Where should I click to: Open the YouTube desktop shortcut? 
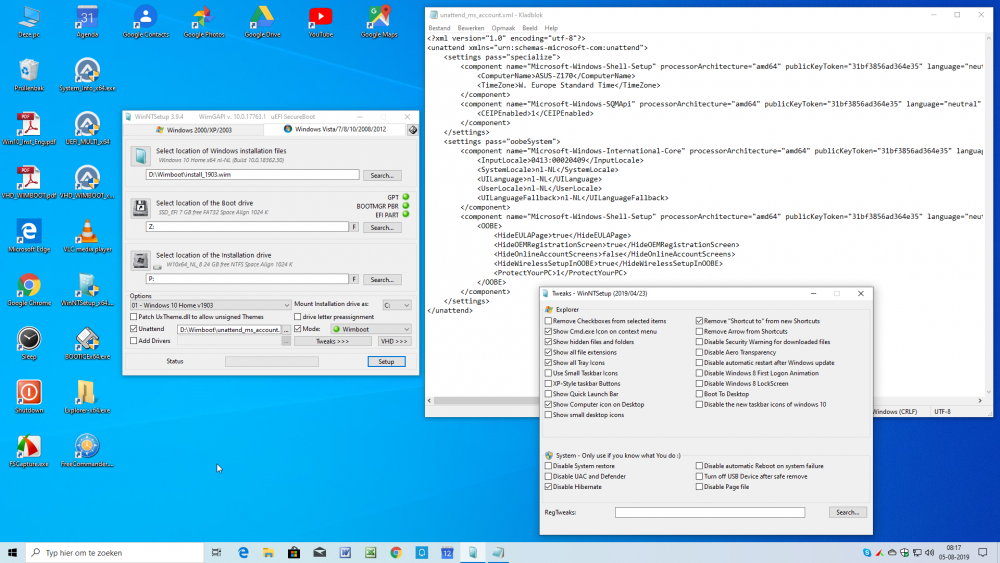coord(321,18)
